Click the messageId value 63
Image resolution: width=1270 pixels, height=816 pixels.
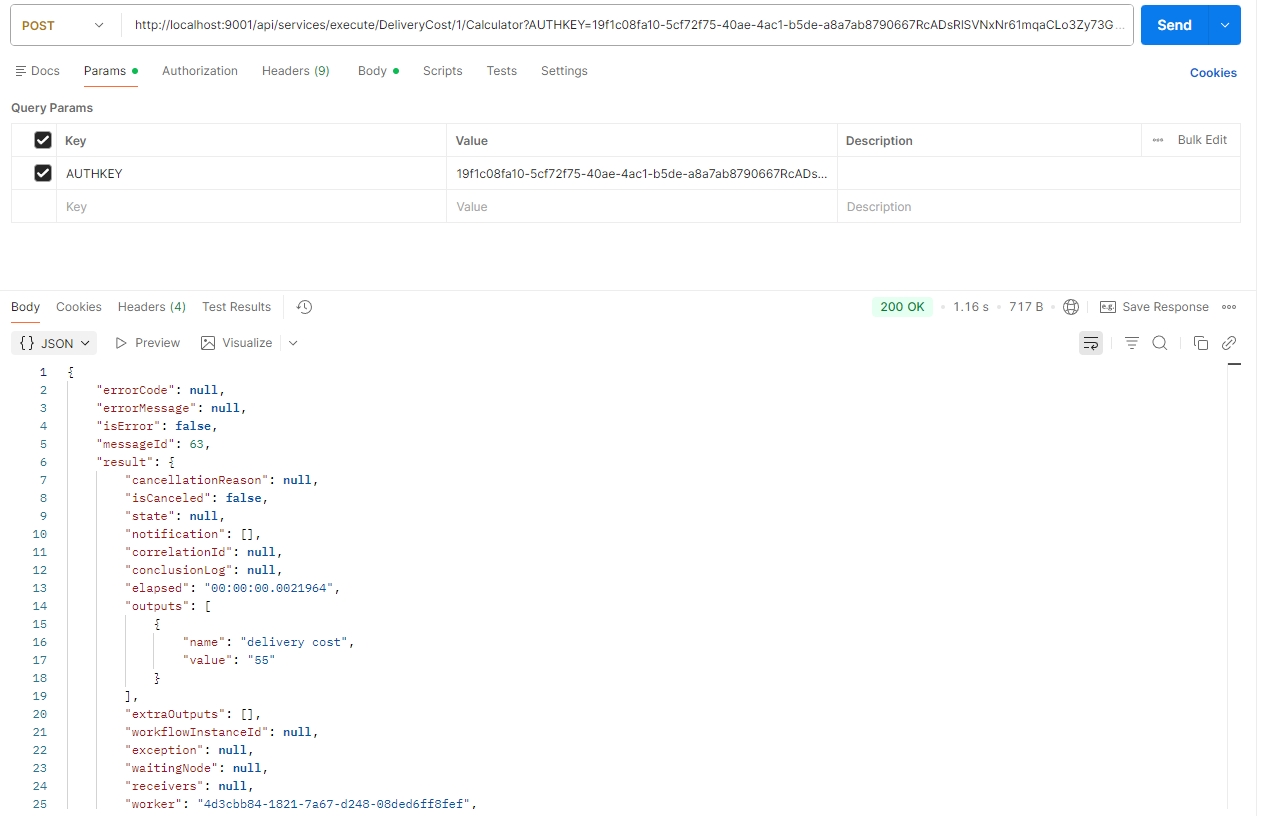pos(196,444)
